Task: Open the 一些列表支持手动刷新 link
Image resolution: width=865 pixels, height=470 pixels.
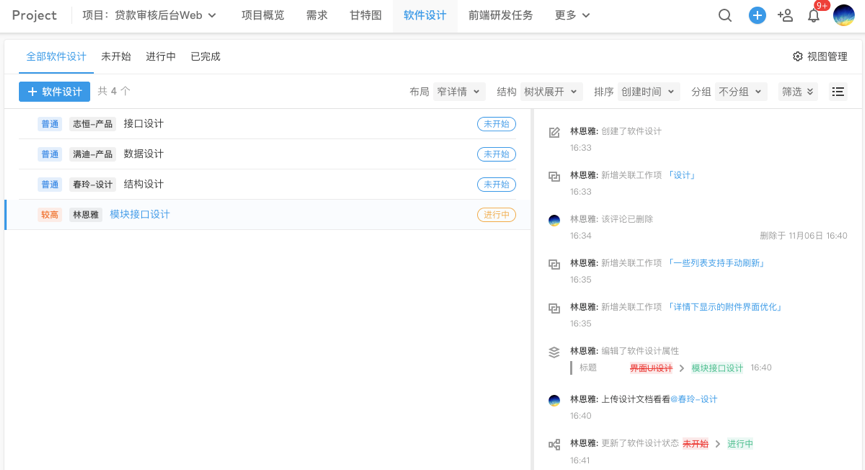Action: [x=716, y=263]
